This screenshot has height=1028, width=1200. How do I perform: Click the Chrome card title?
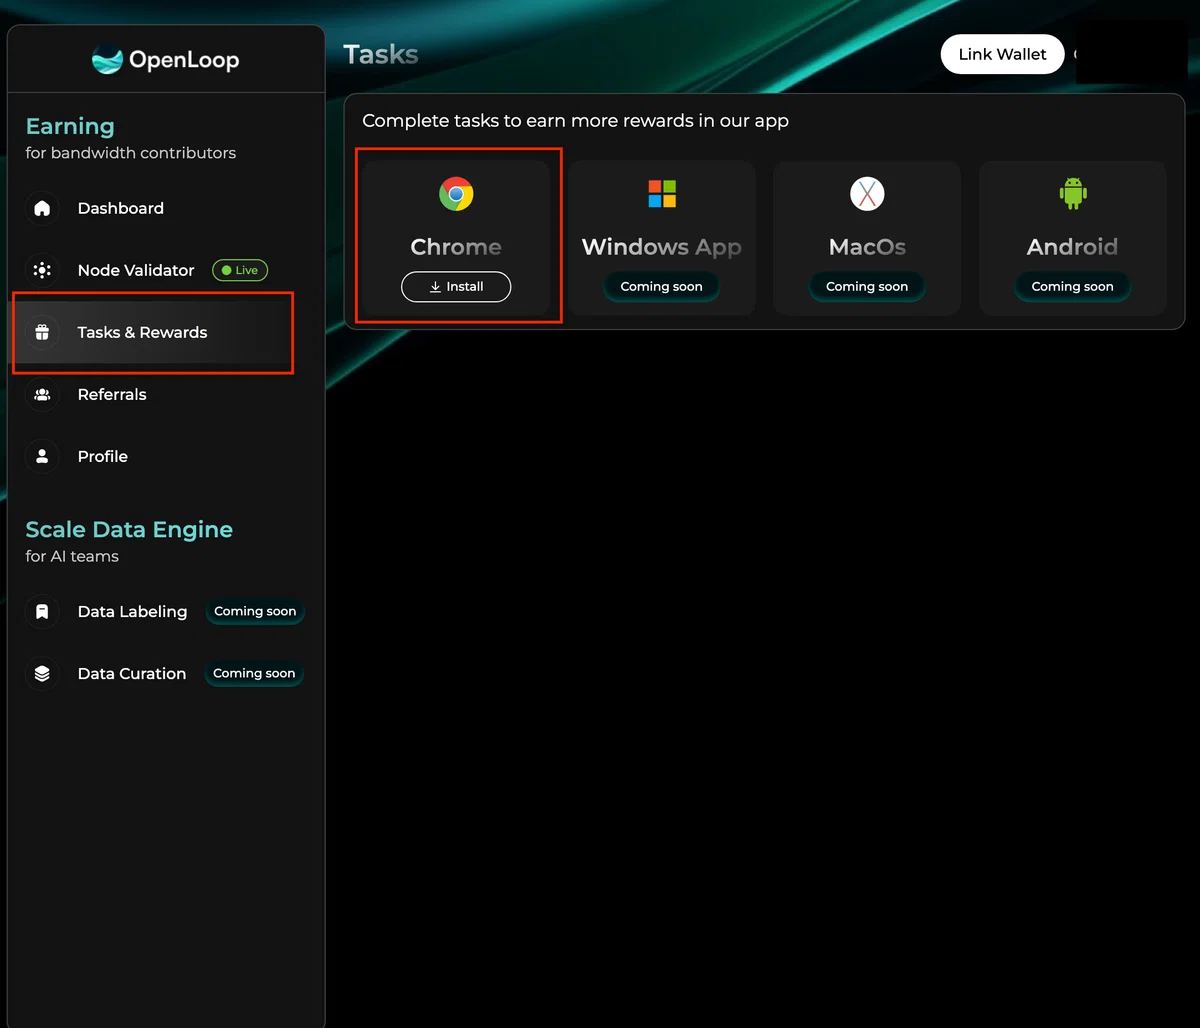pos(456,247)
